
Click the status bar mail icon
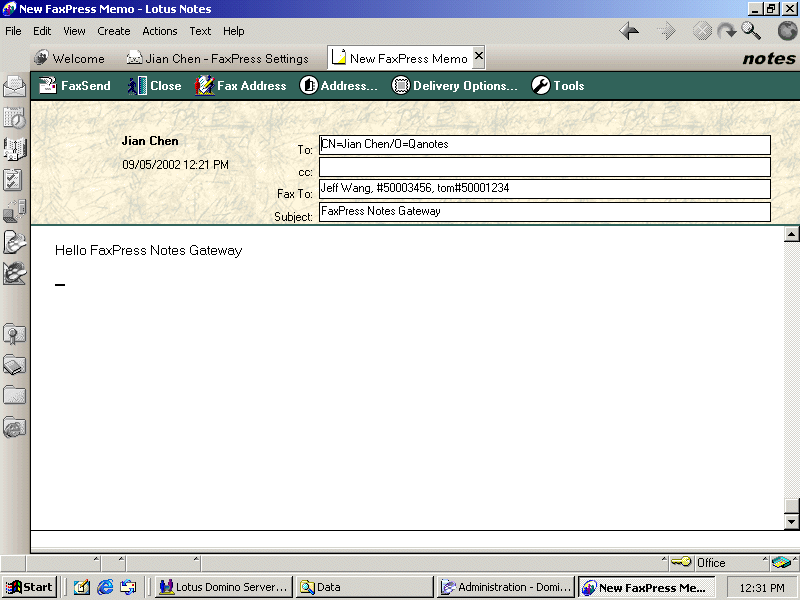[781, 562]
